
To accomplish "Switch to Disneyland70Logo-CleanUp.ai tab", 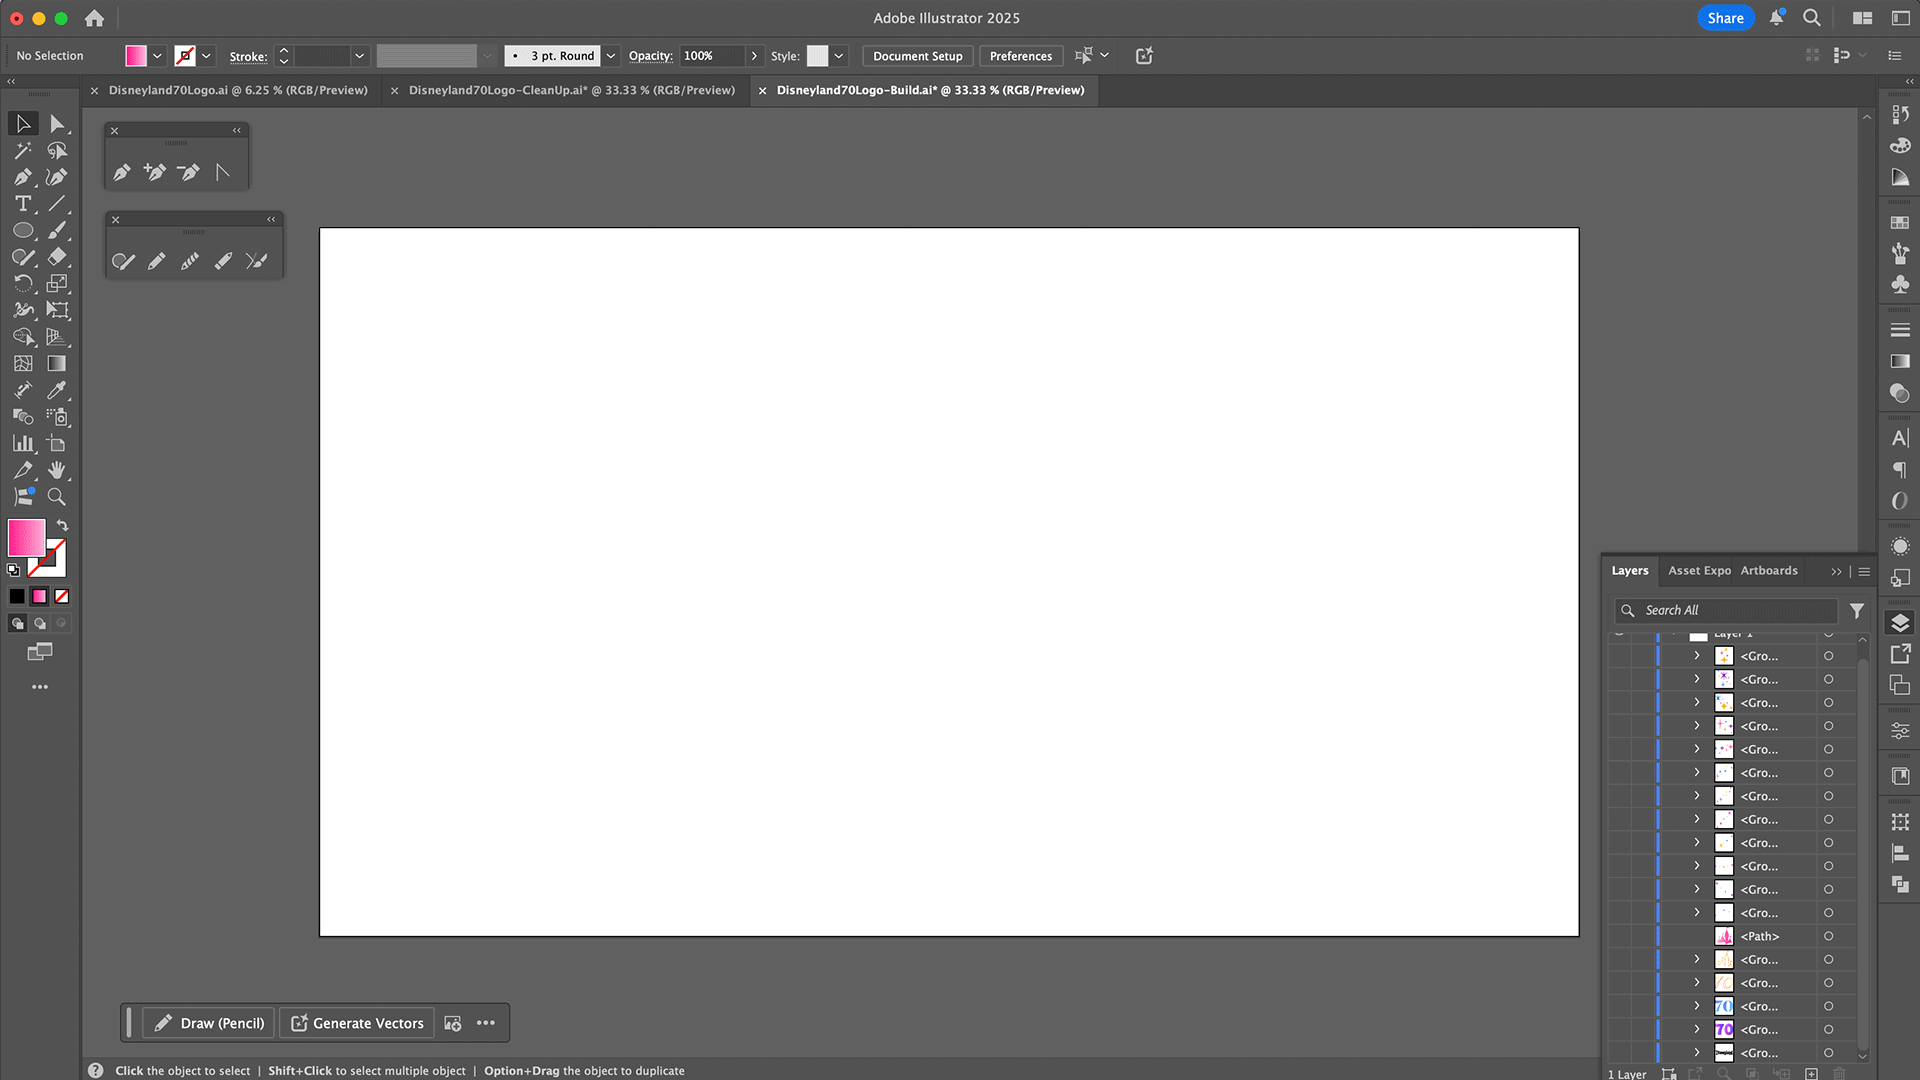I will (571, 90).
